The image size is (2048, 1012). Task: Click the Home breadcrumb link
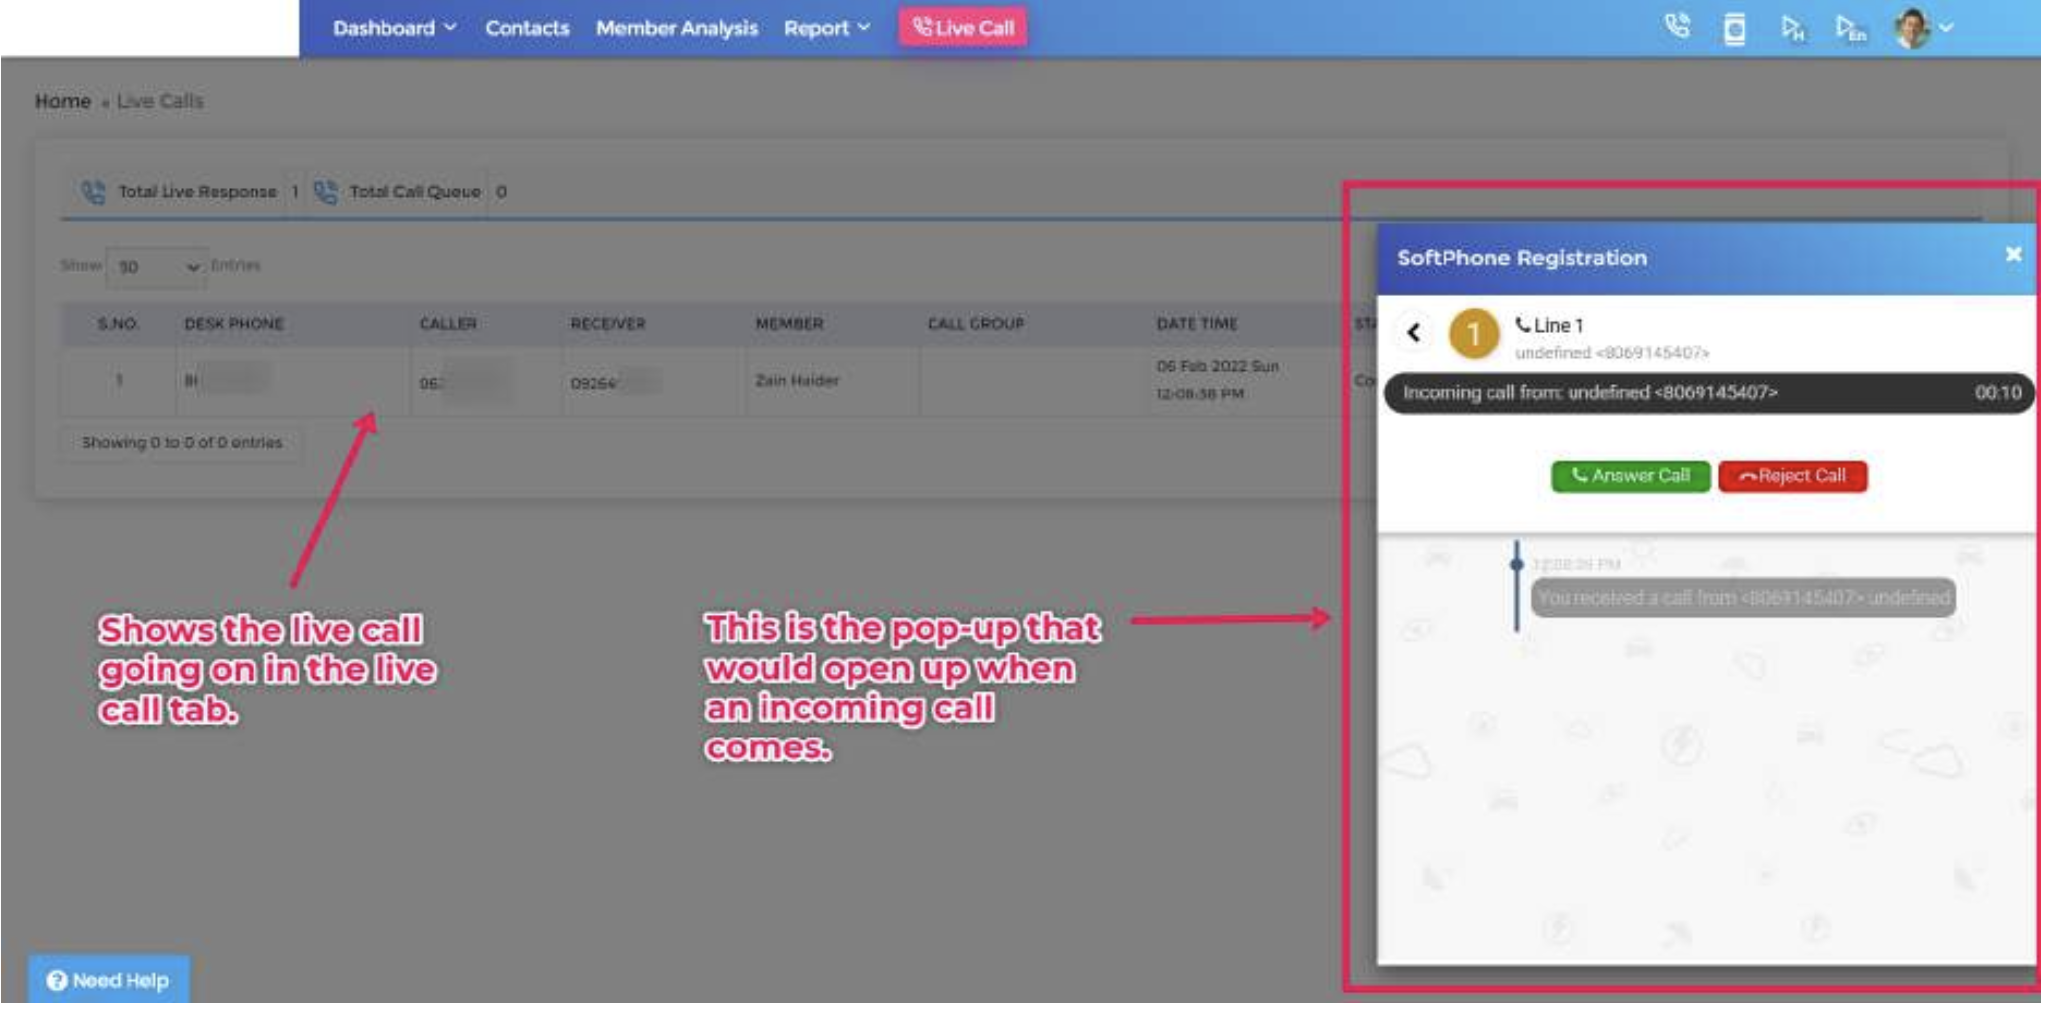tap(62, 101)
